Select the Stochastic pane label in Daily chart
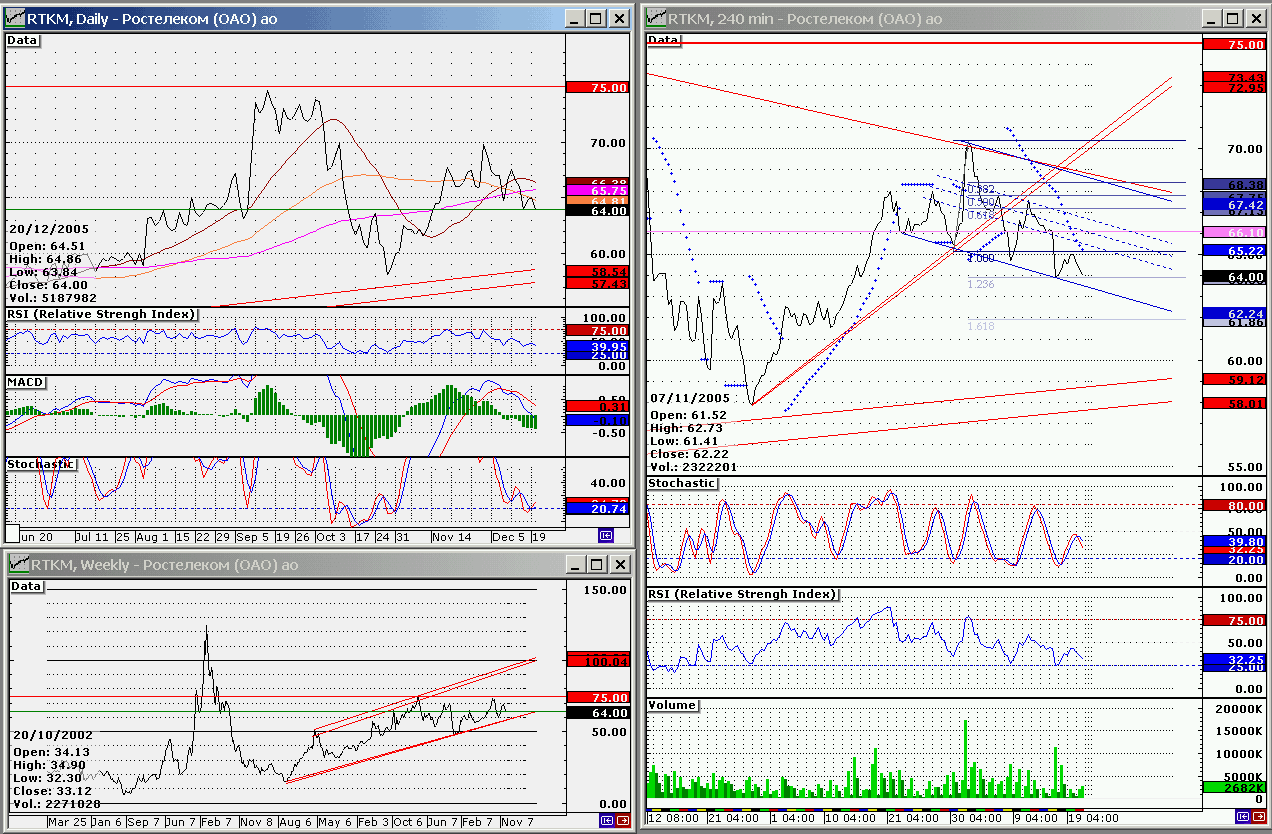 coord(40,464)
